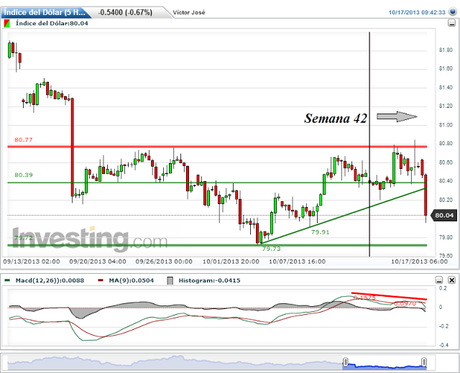Screen dimensions: 460x373
Task: Click the 79.73 low label on chart
Action: (x=271, y=249)
